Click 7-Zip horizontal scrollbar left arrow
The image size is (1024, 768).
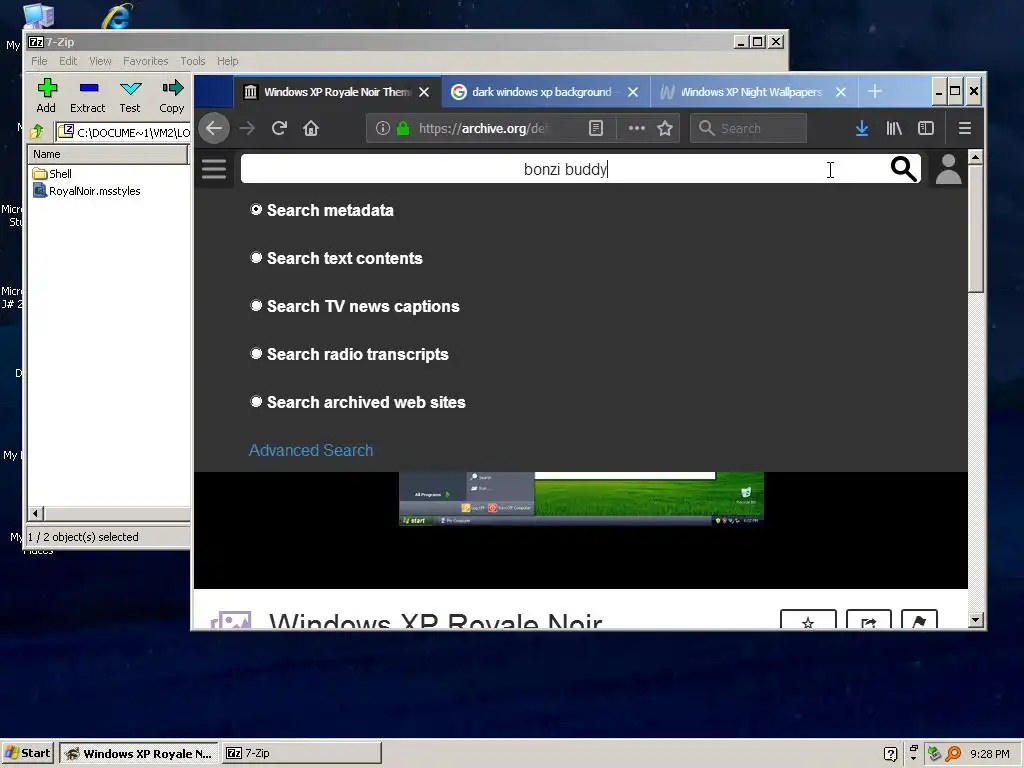click(36, 513)
